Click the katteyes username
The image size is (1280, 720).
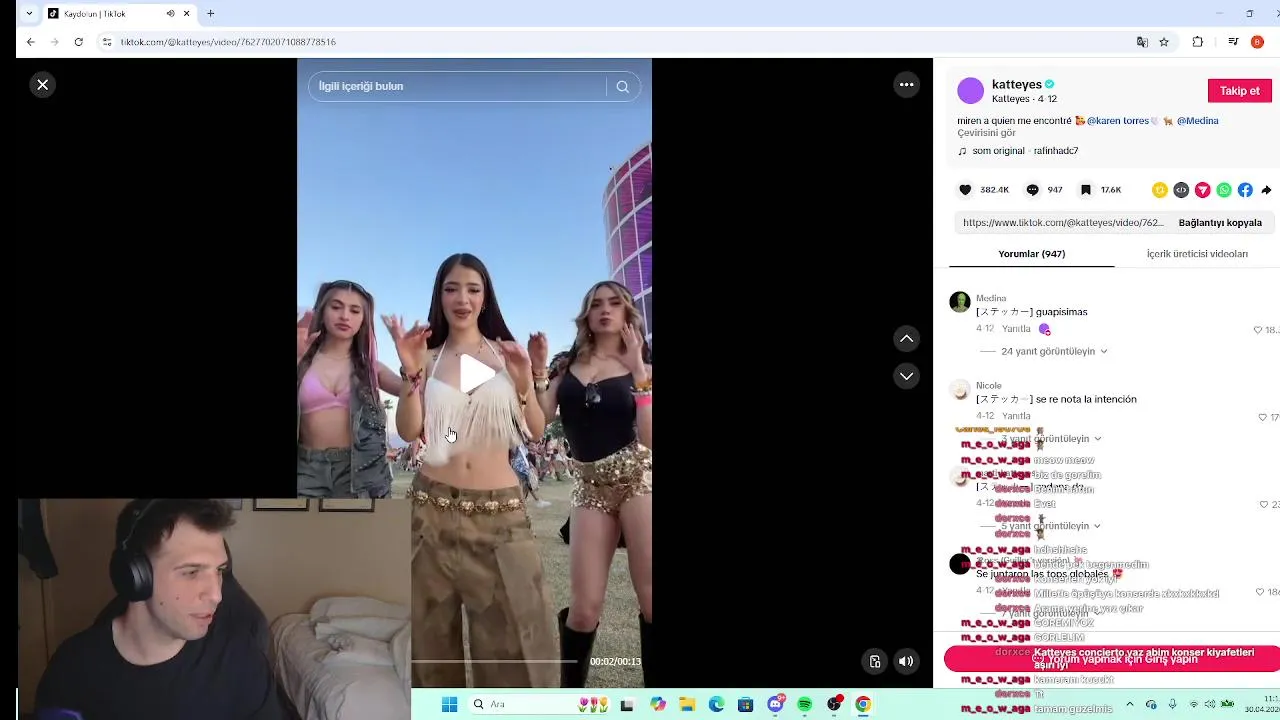point(1017,84)
